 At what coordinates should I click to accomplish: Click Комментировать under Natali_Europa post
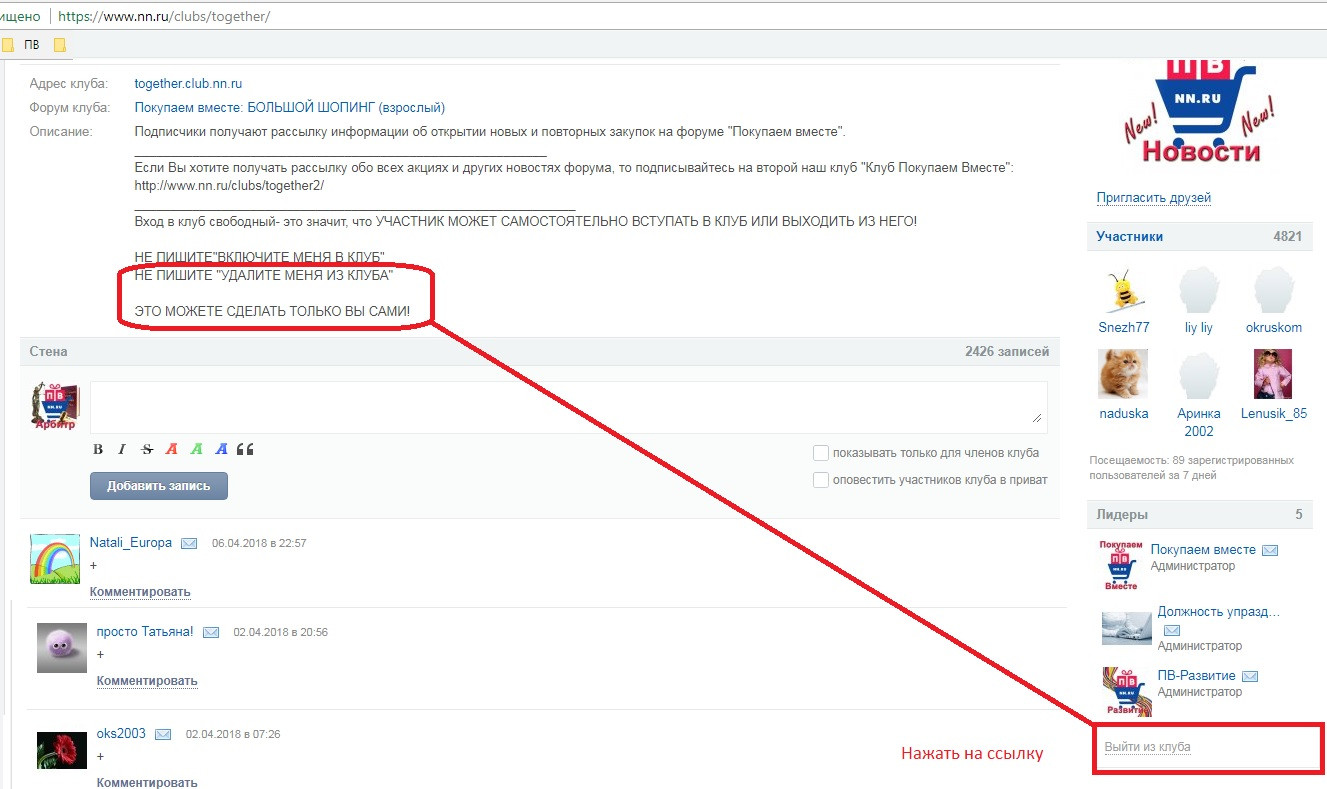tap(140, 592)
